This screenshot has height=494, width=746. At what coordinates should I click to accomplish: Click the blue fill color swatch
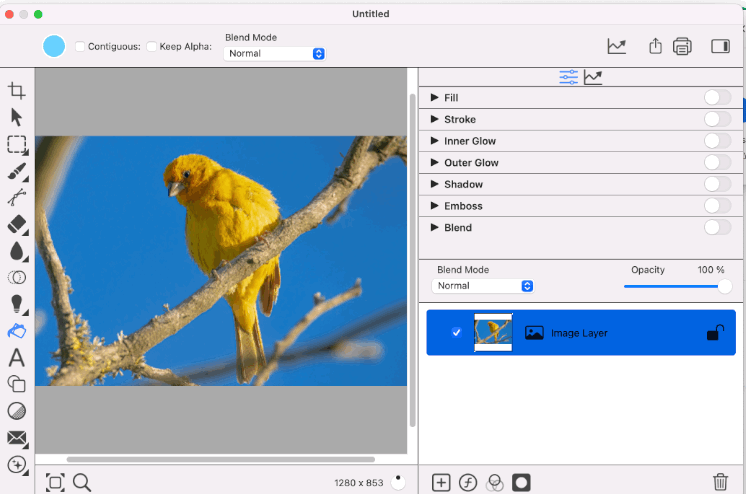[x=54, y=46]
